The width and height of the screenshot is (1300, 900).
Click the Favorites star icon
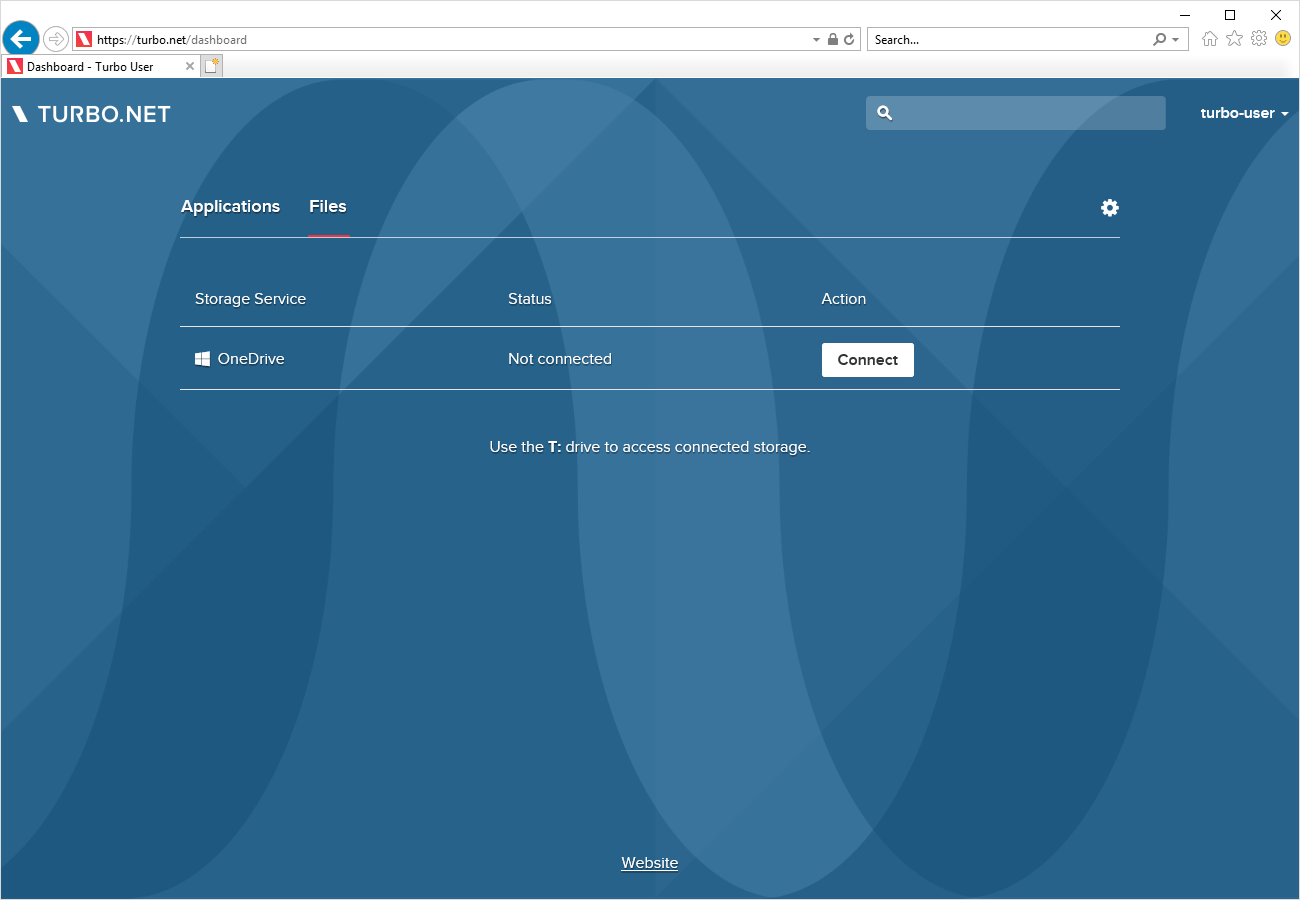point(1234,38)
